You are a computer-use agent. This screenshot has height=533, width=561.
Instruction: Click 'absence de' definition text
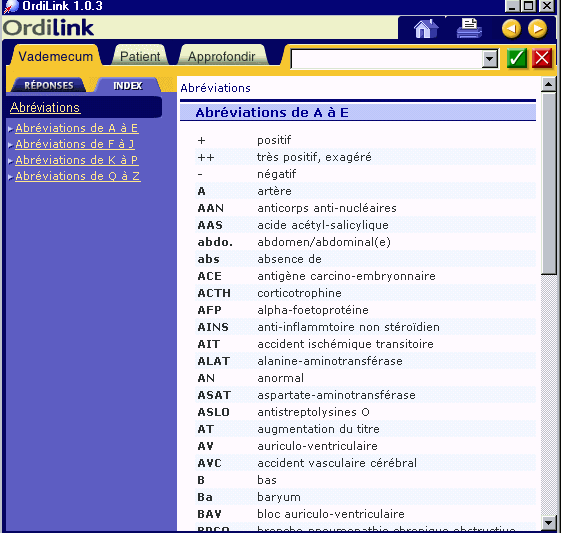(289, 259)
